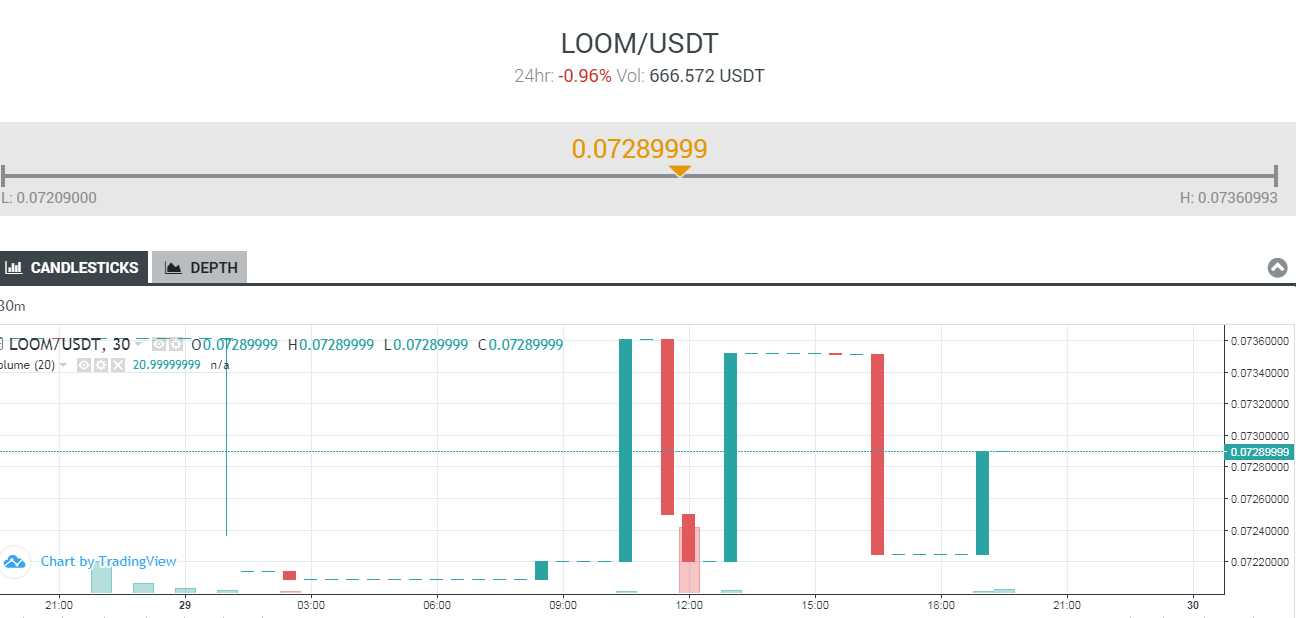The height and width of the screenshot is (618, 1306).
Task: Open settings gear of Volume indicator
Action: (101, 365)
